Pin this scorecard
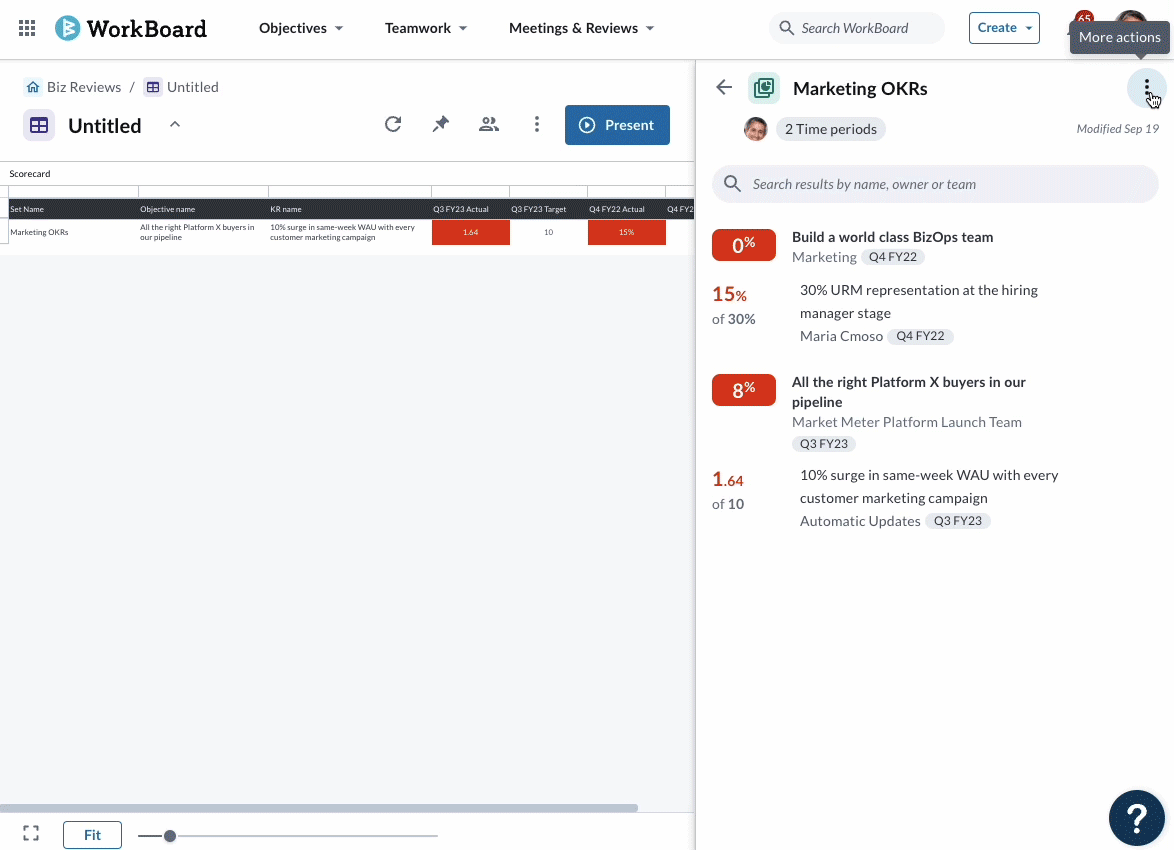1174x850 pixels. pos(441,124)
